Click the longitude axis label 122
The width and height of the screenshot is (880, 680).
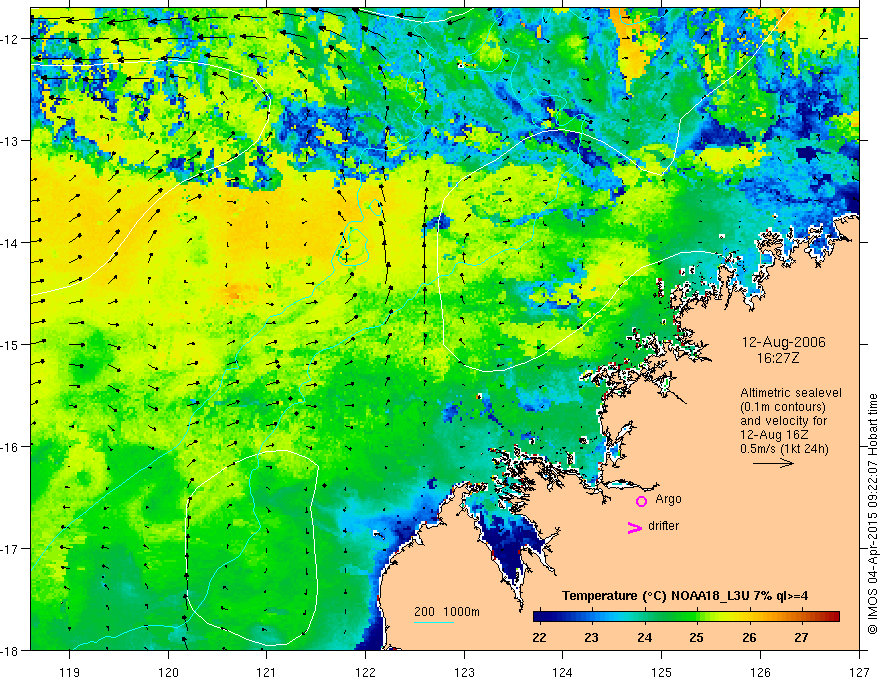pos(365,672)
